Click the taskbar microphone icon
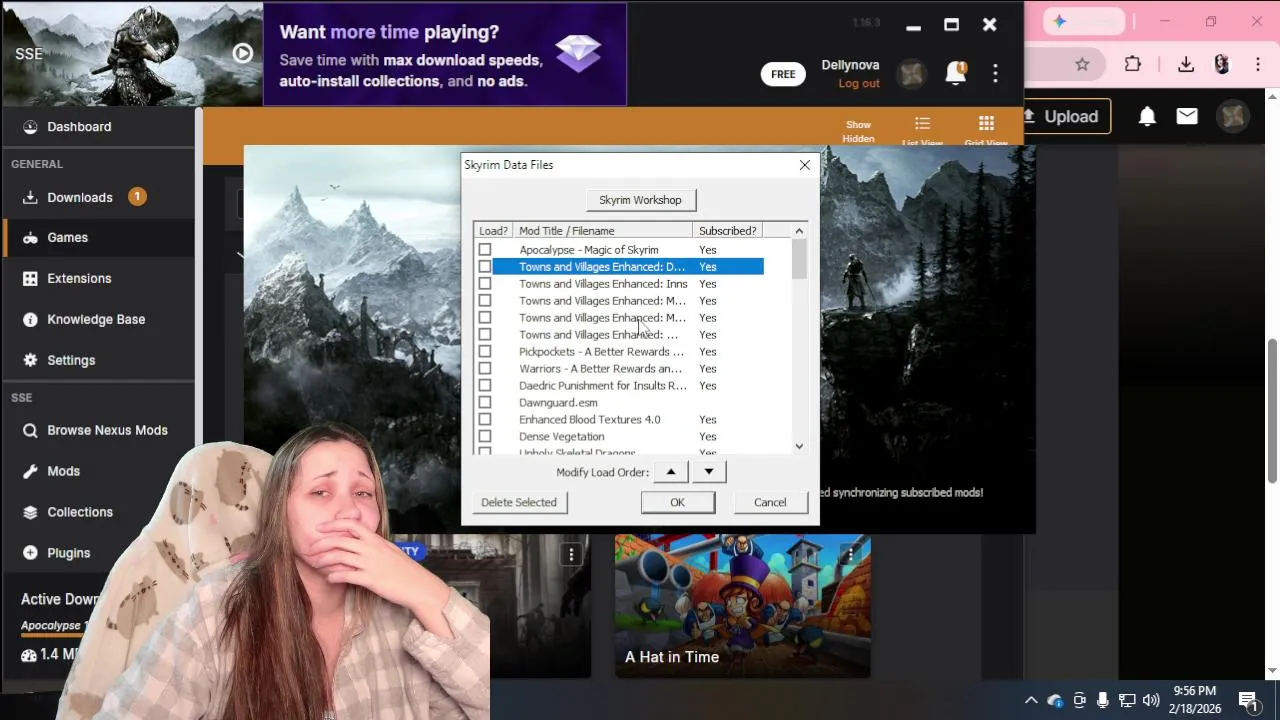 pos(1103,700)
